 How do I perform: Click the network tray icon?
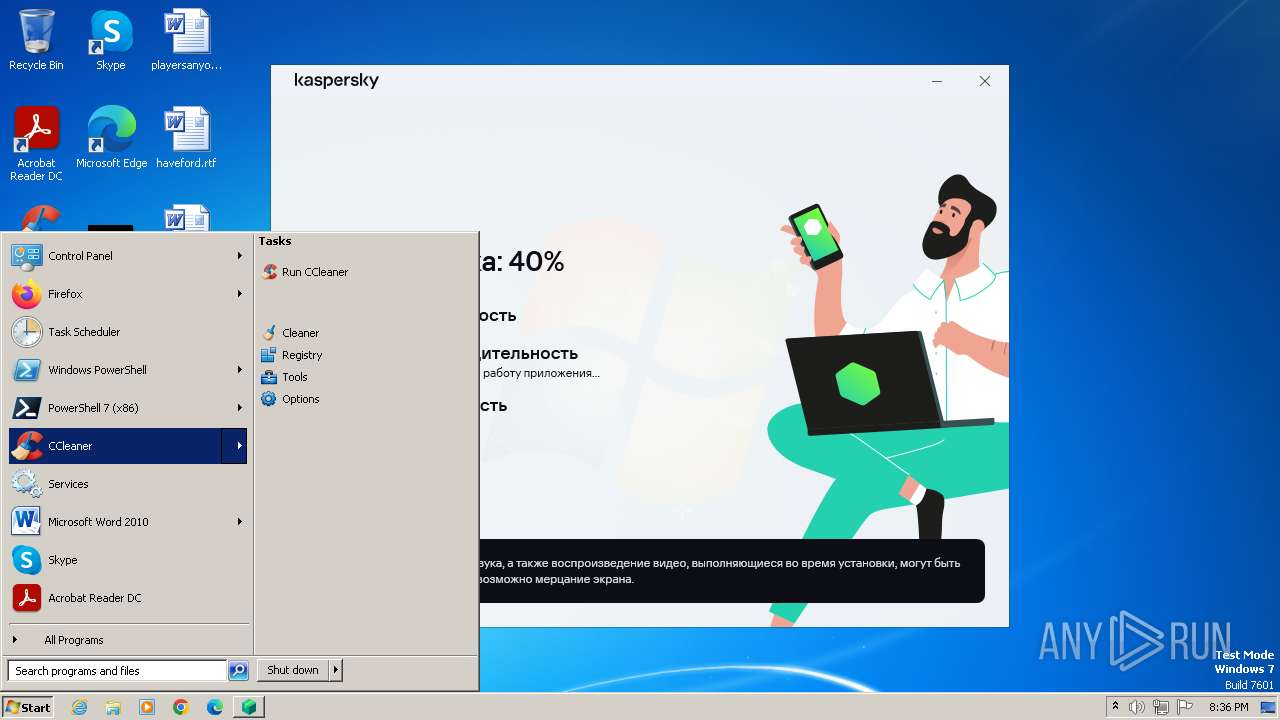[1161, 707]
